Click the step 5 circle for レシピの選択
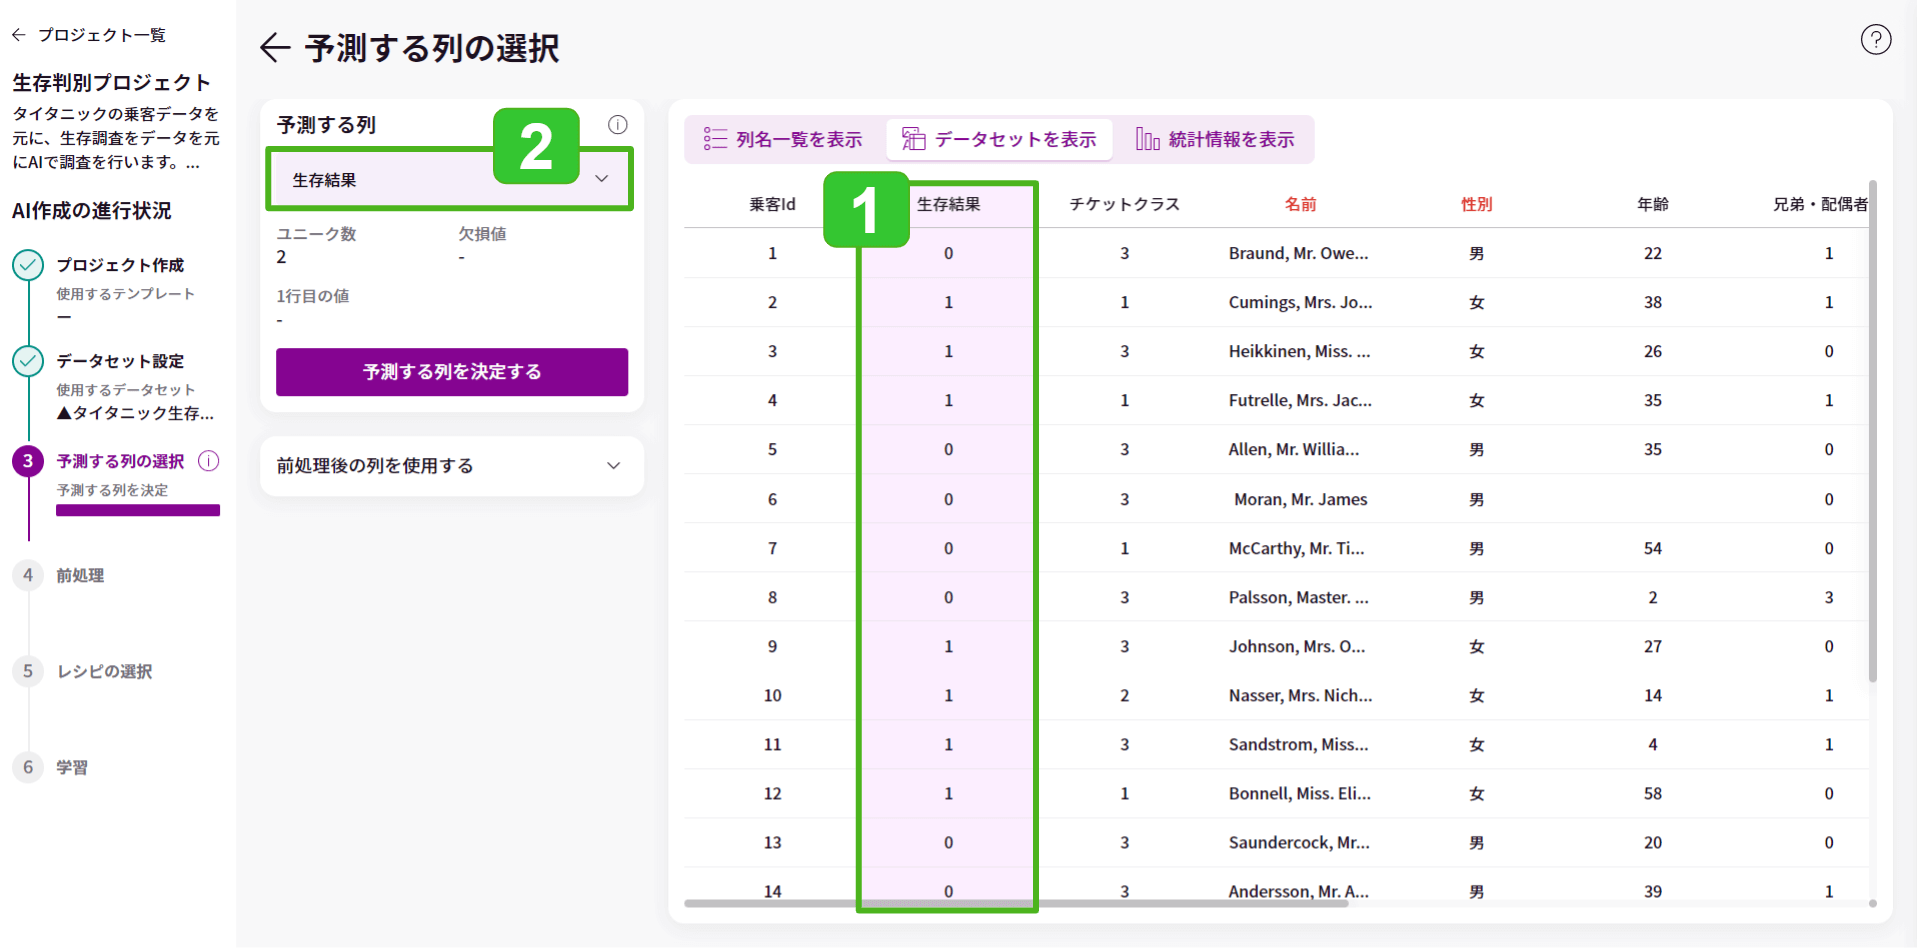 [28, 671]
